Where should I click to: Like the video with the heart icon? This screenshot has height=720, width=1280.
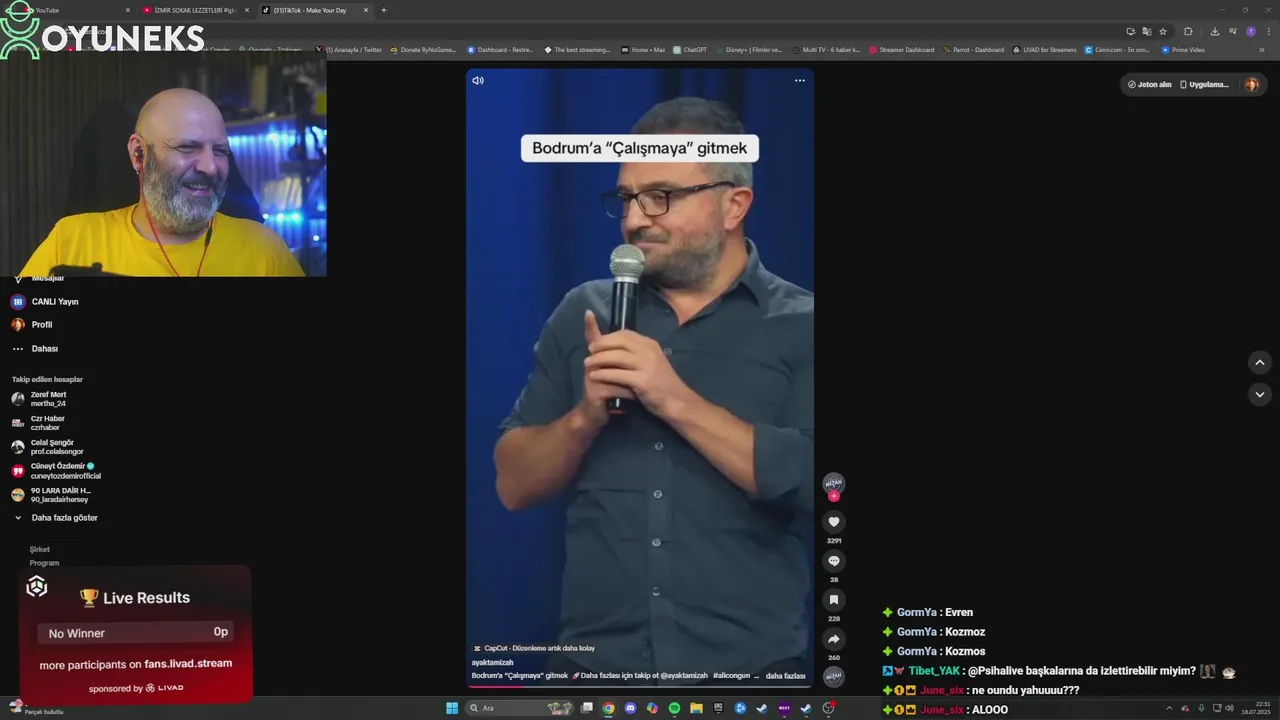pos(834,521)
